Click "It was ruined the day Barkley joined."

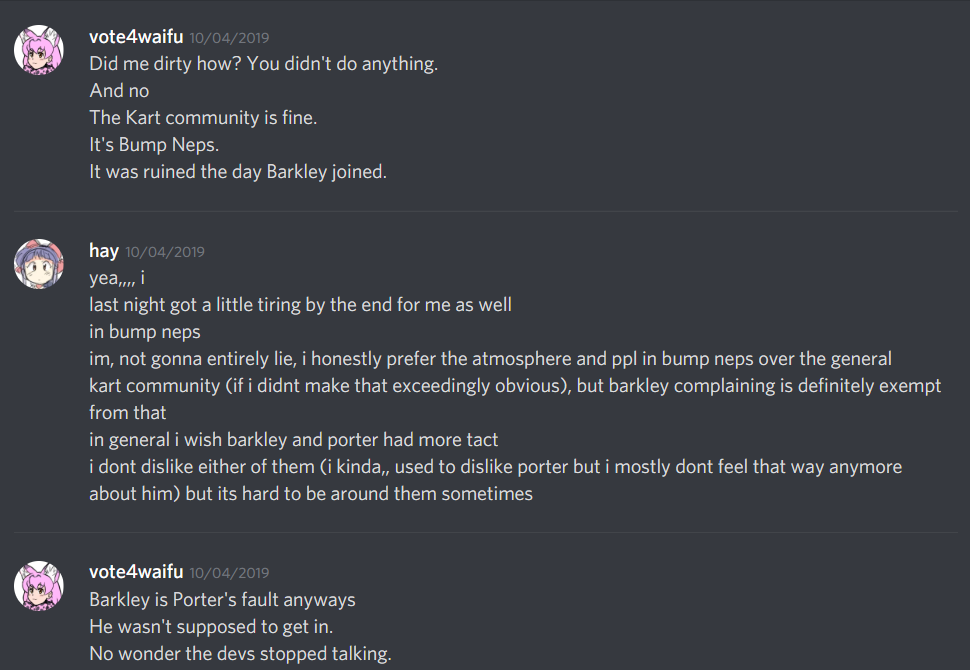click(x=238, y=172)
